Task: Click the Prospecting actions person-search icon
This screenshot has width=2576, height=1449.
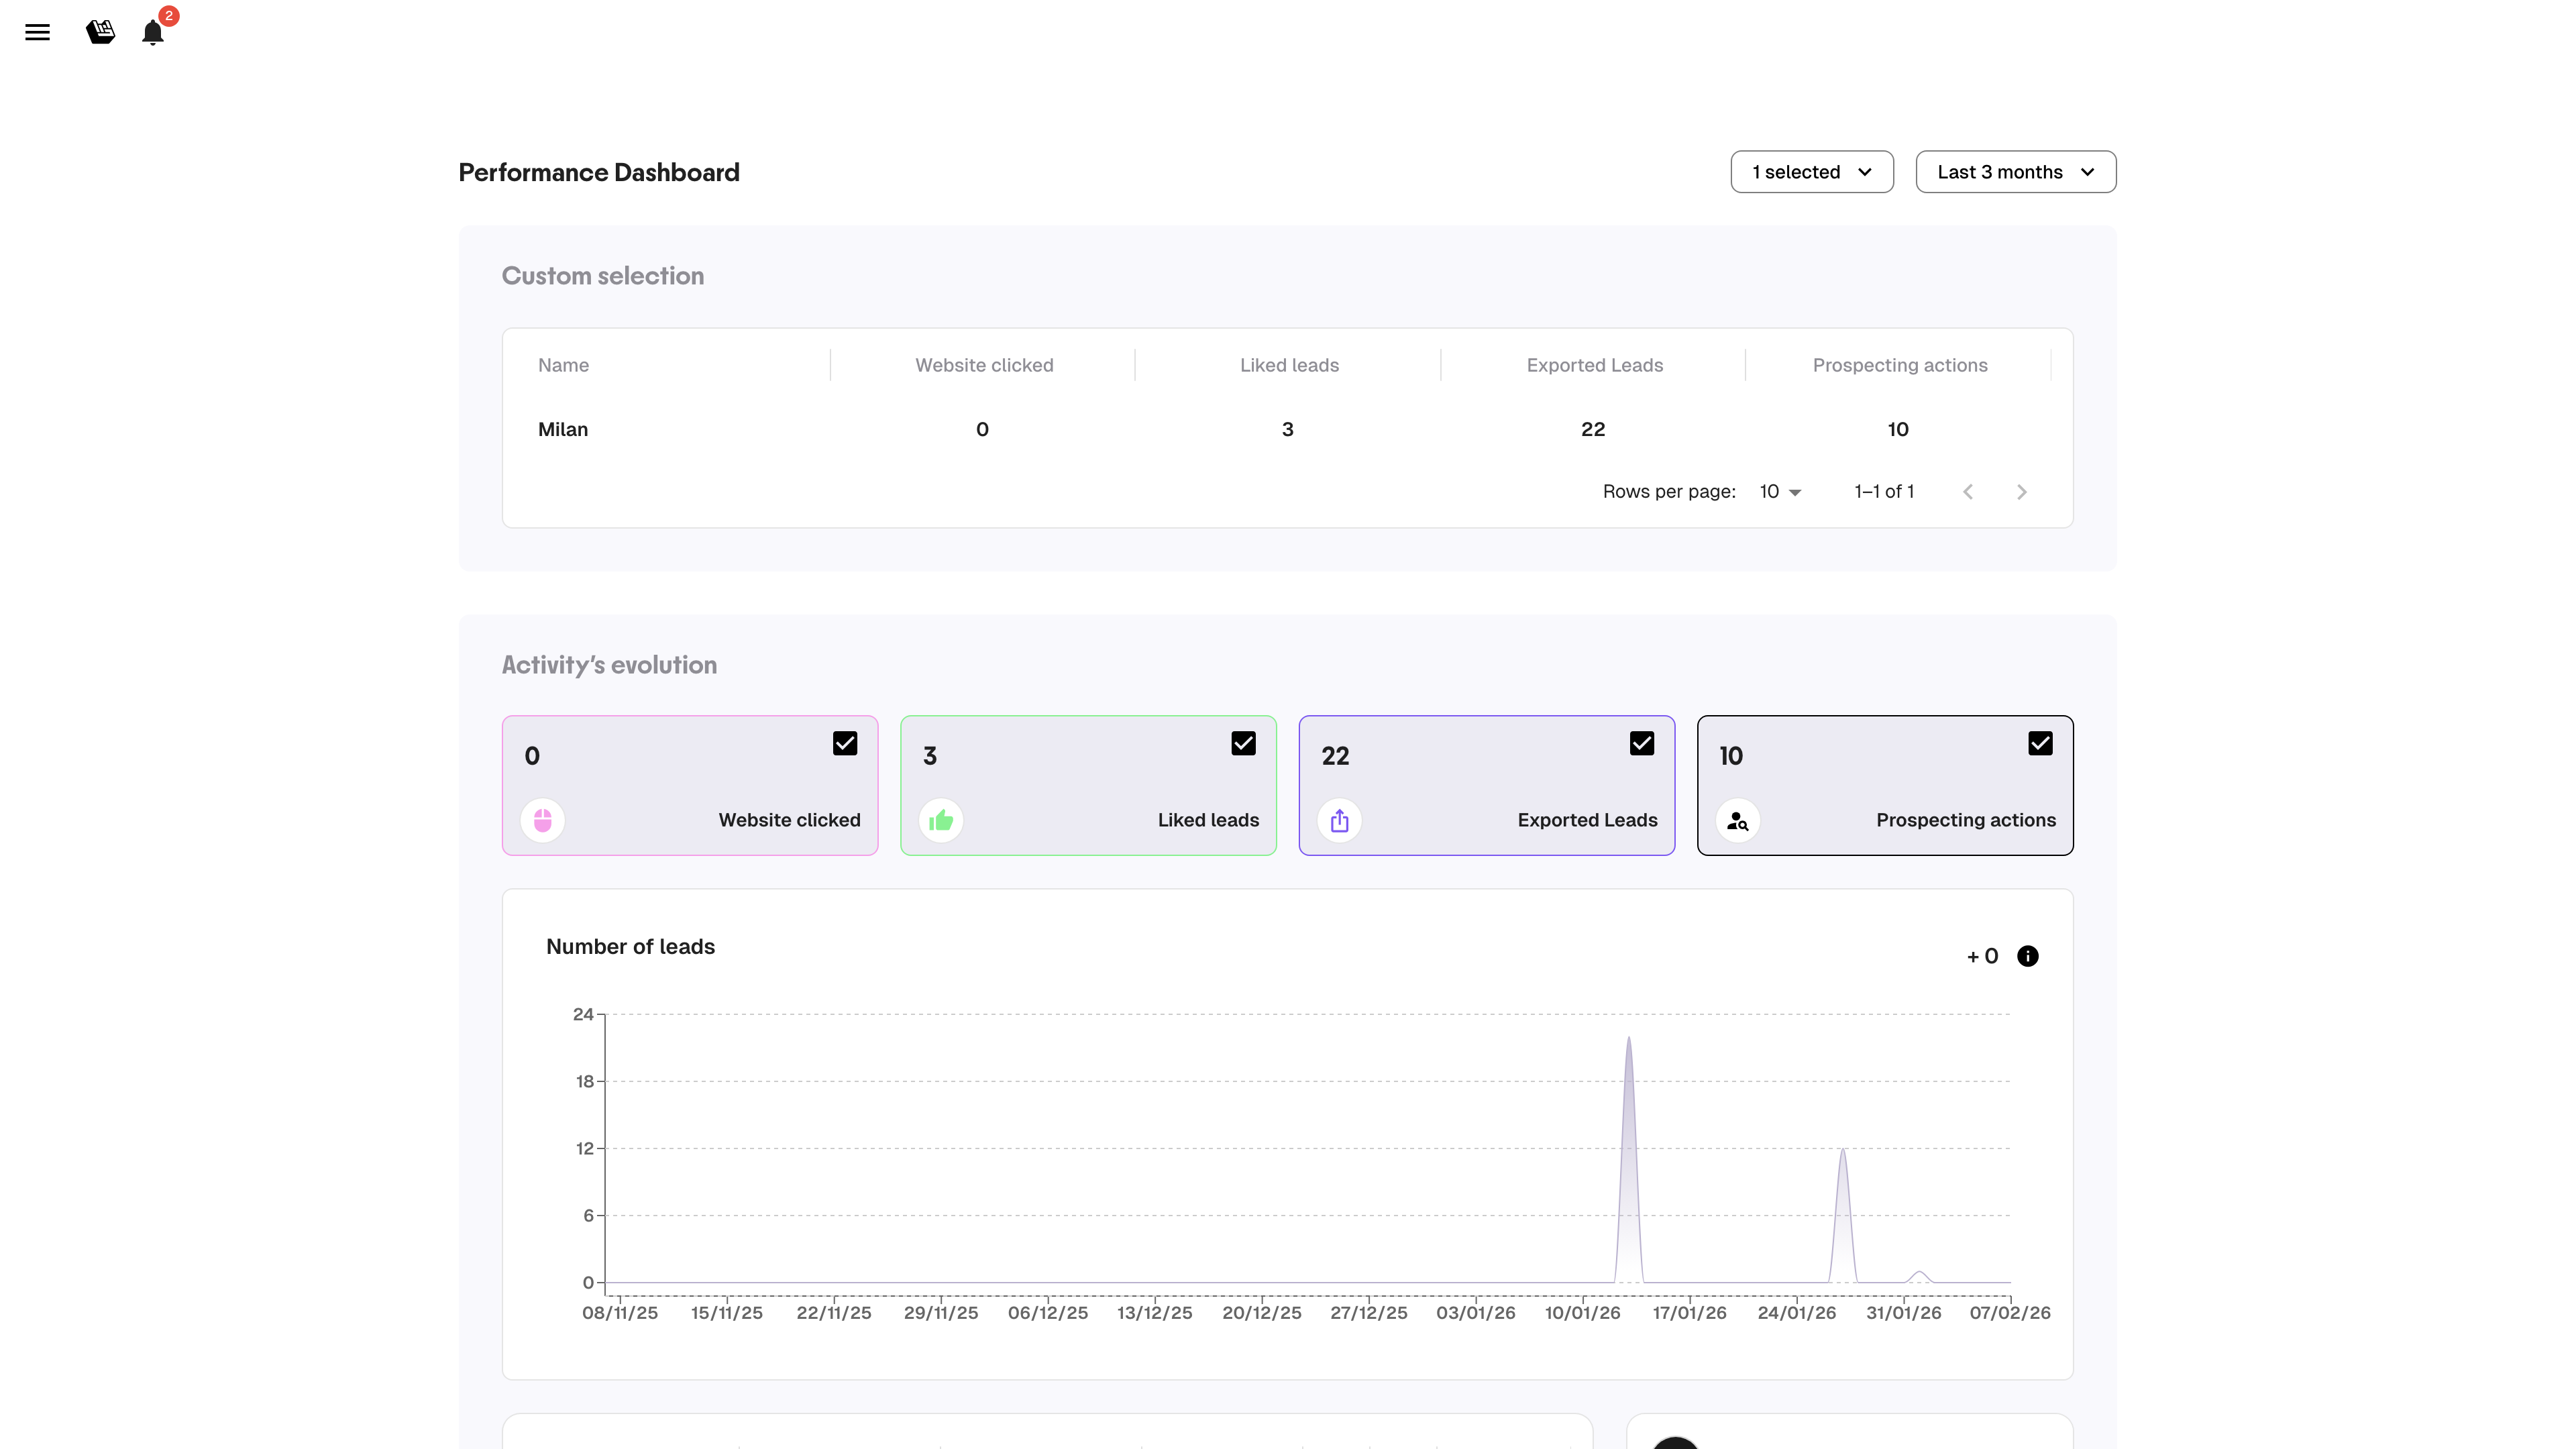Action: click(1738, 821)
